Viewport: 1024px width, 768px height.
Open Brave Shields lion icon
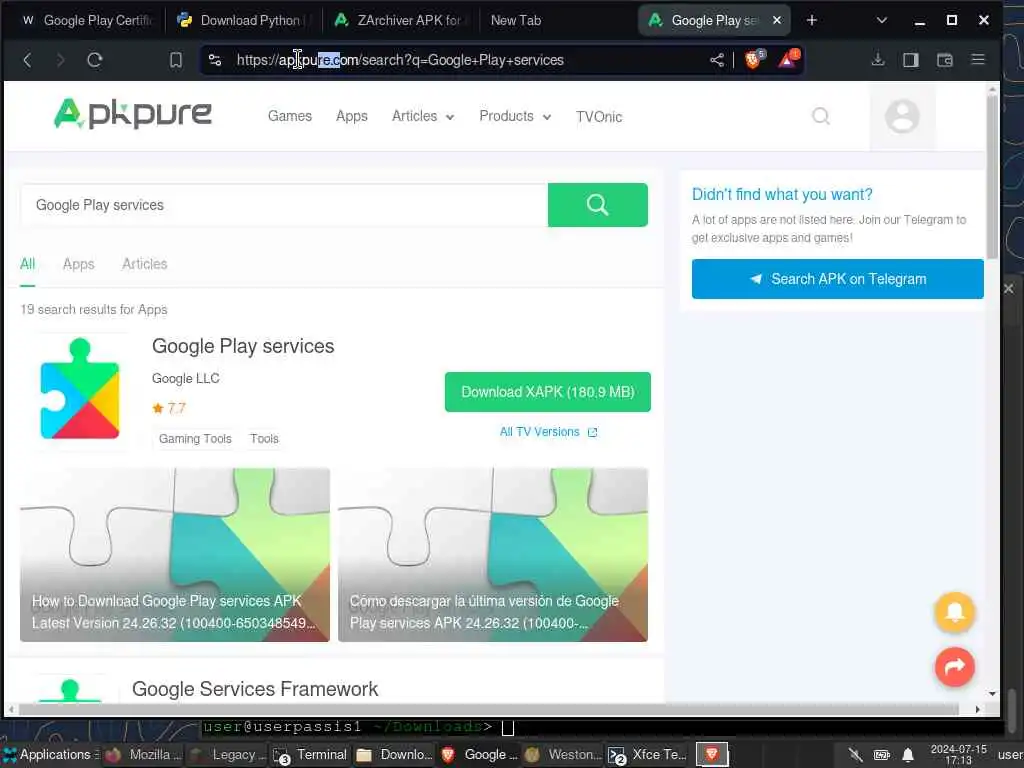(x=753, y=60)
